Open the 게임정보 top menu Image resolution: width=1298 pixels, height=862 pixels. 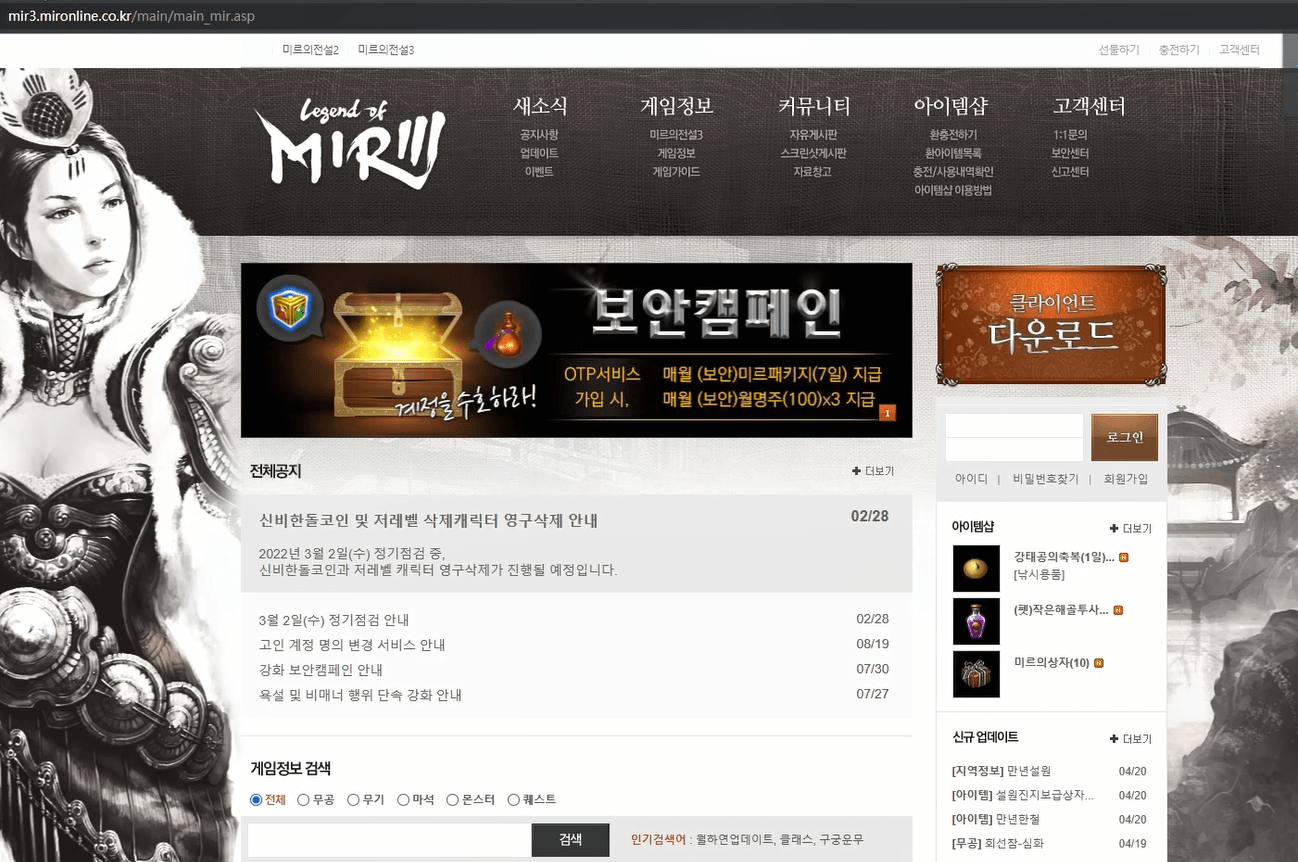click(x=676, y=106)
